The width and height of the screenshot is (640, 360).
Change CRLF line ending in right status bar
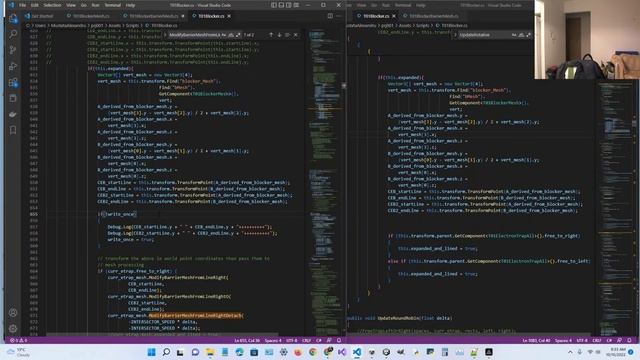click(x=596, y=340)
